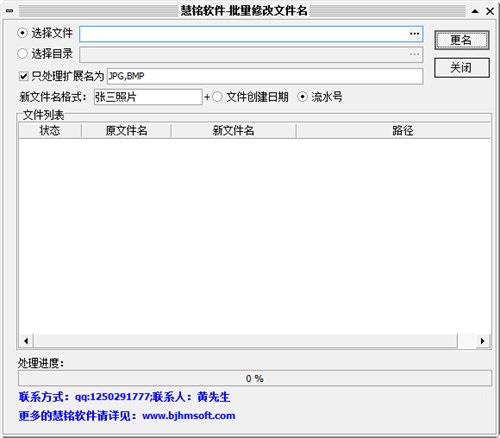Click the 关闭 button
Image resolution: width=500 pixels, height=438 pixels.
click(462, 68)
